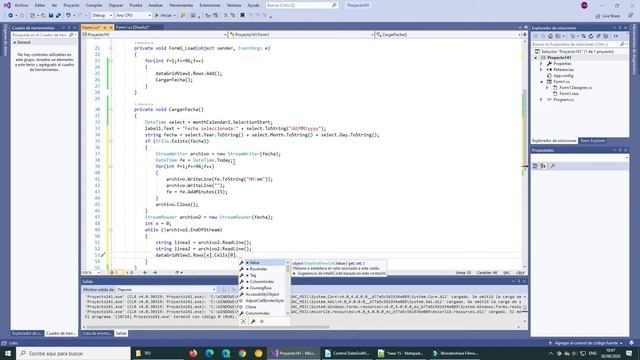Select Form1.Designer.cs in Solution Explorer
The height and width of the screenshot is (360, 640).
pyautogui.click(x=575, y=88)
